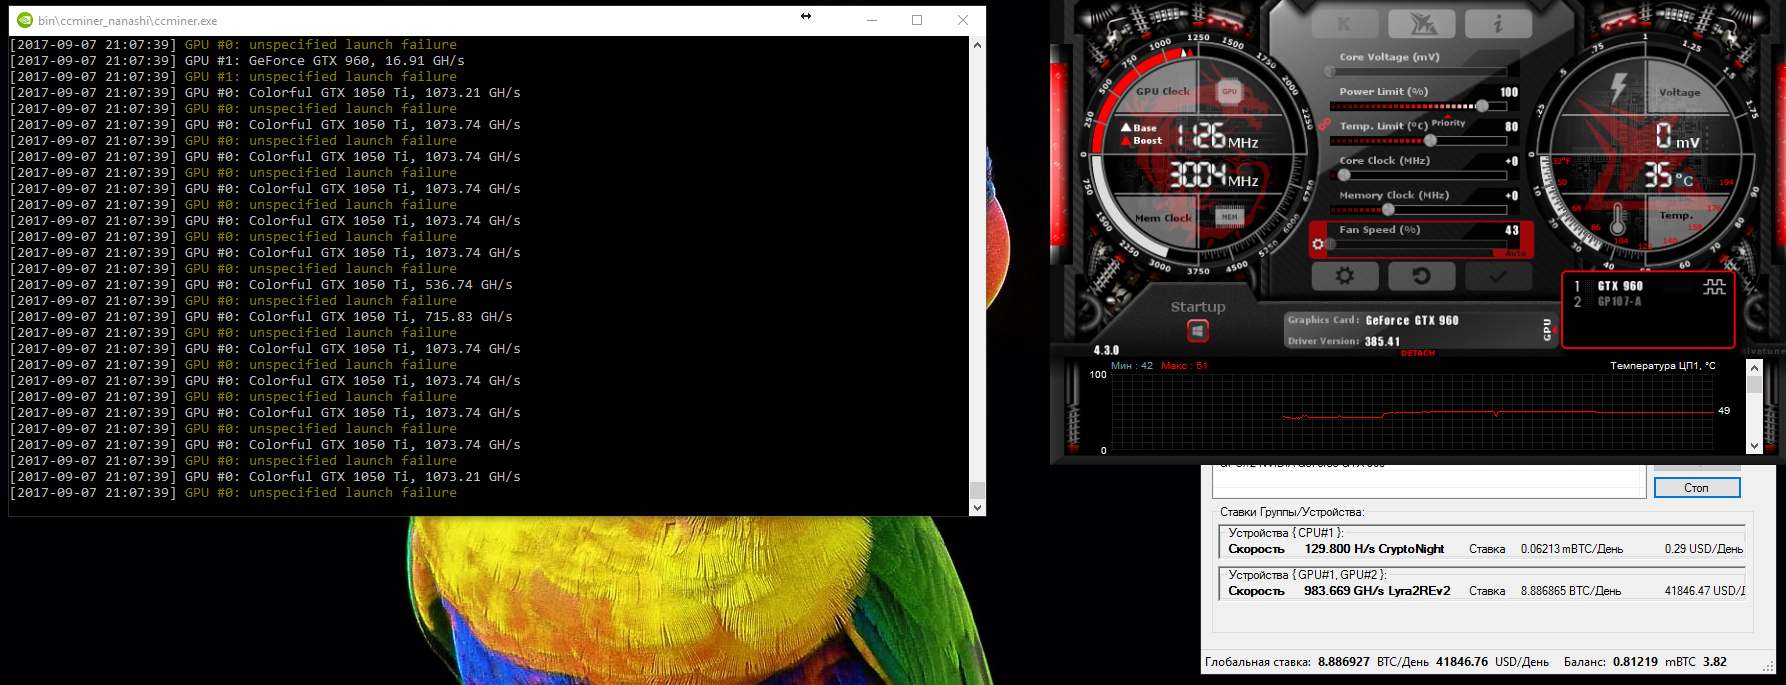This screenshot has width=1786, height=685.
Task: Click the DETACH monitor link
Action: (1417, 353)
